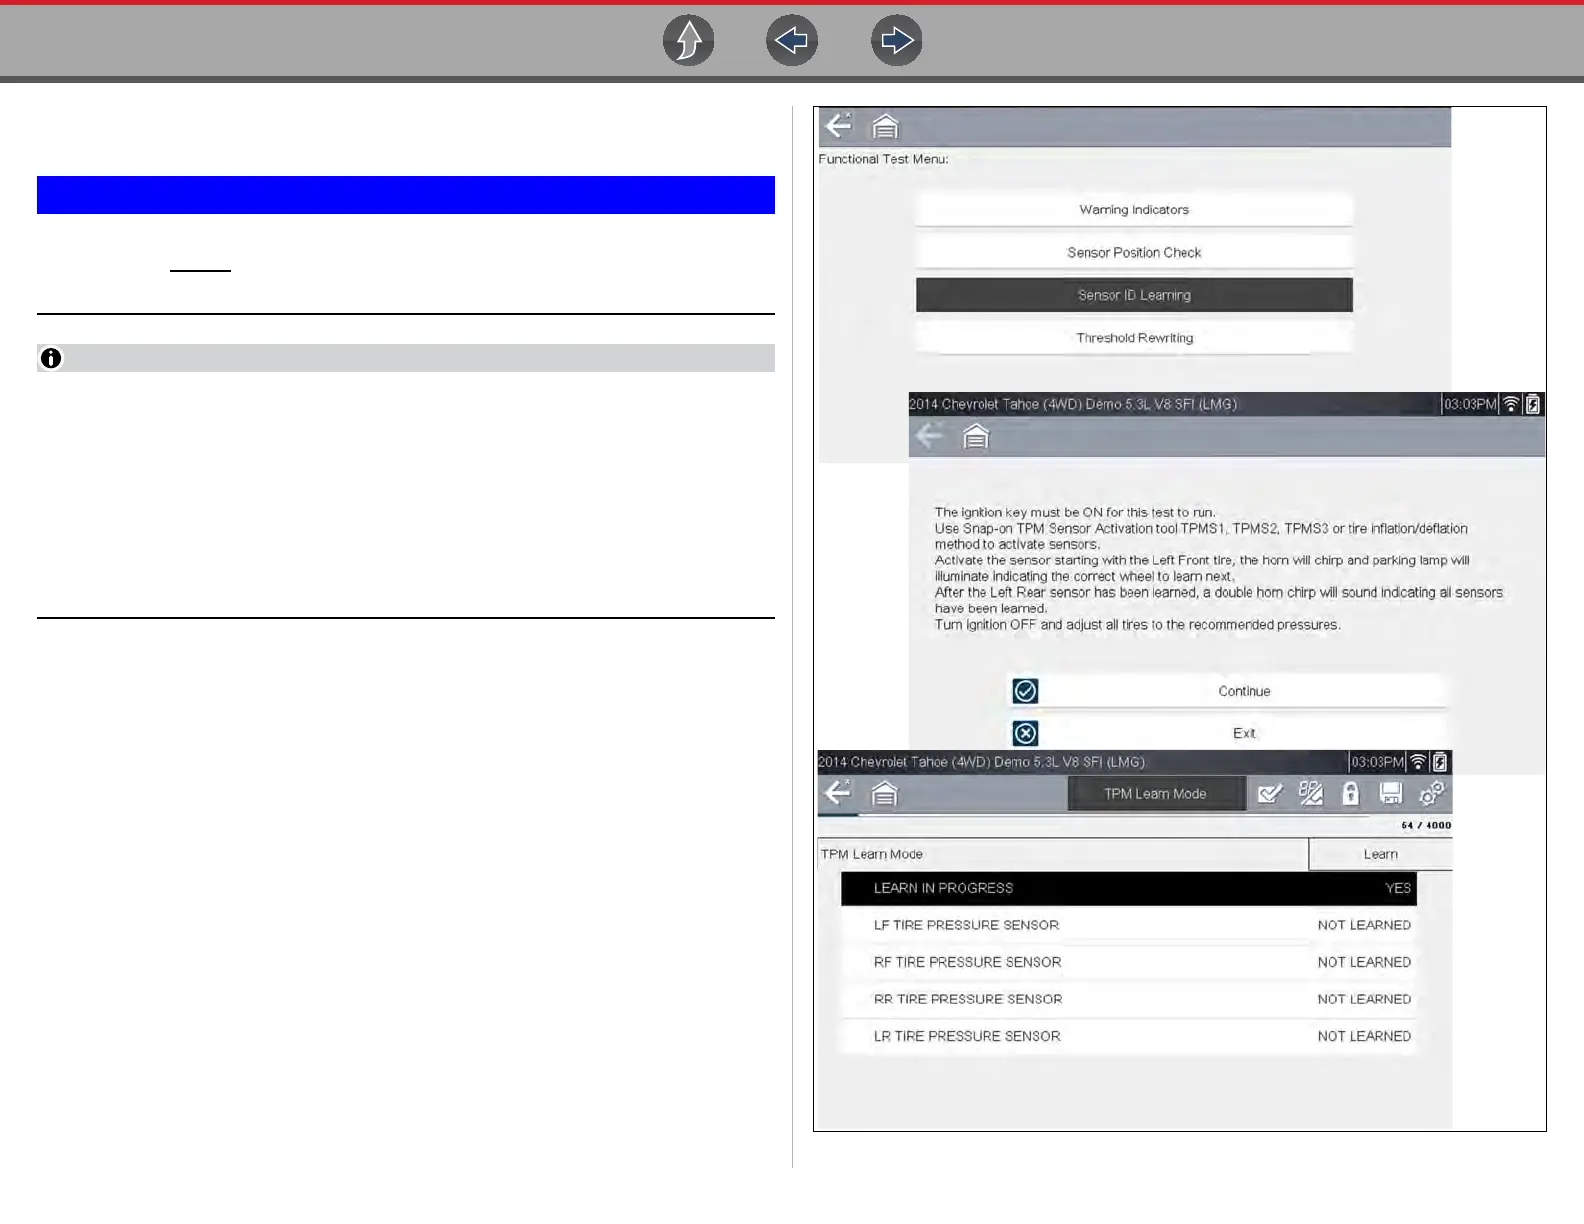This screenshot has height=1224, width=1584.
Task: Select LR TIRE PRESSURE SENSOR row
Action: [1128, 1036]
